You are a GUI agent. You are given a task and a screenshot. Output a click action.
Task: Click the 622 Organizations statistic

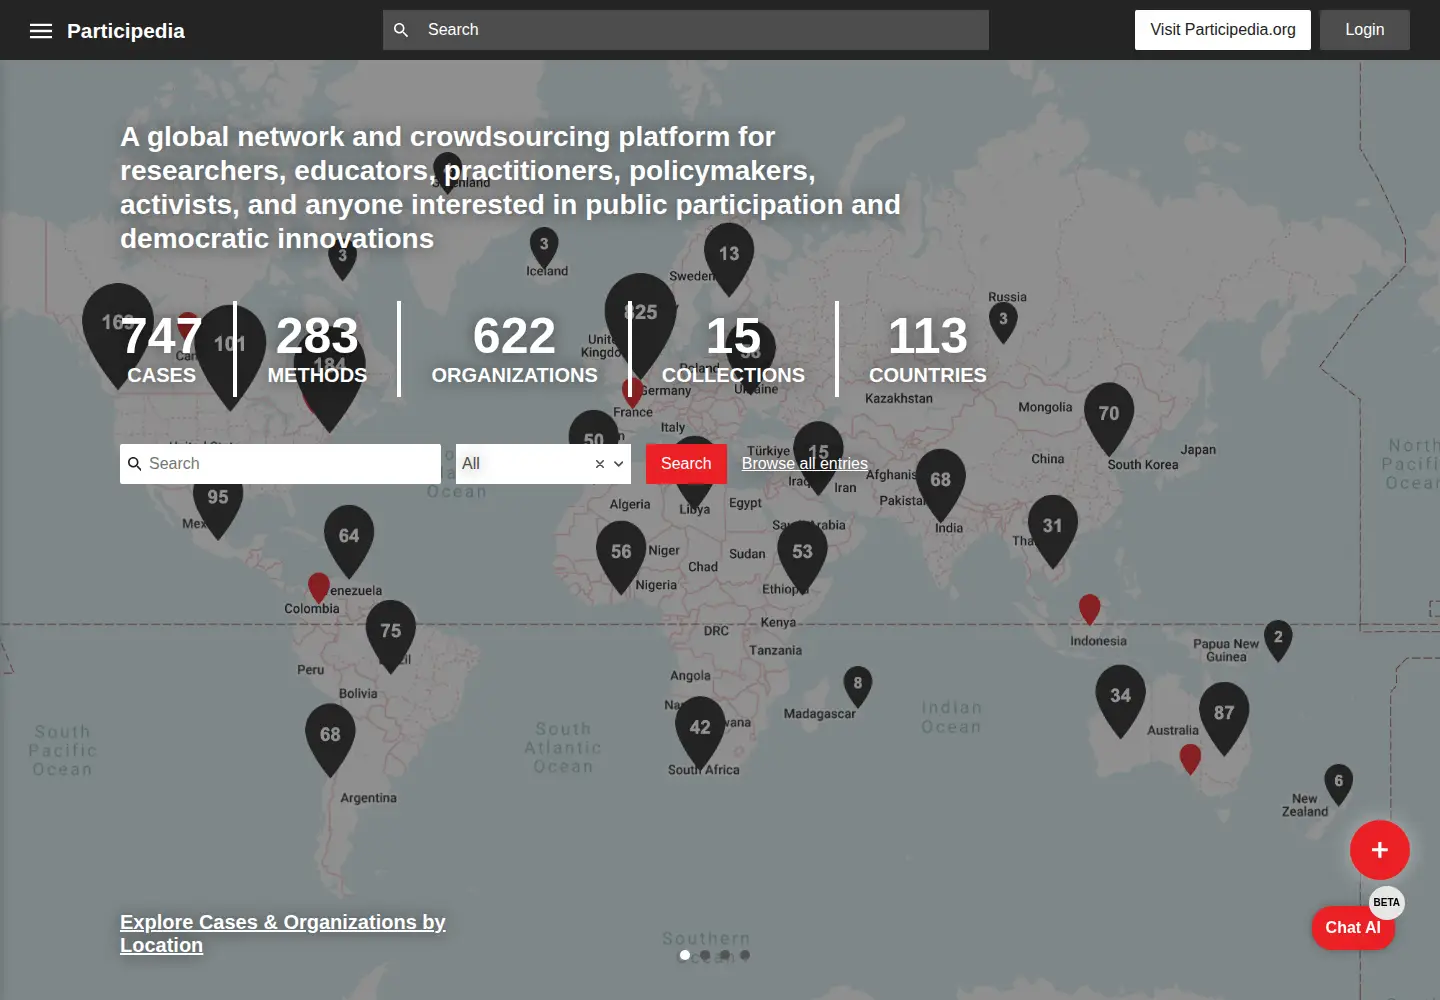514,349
